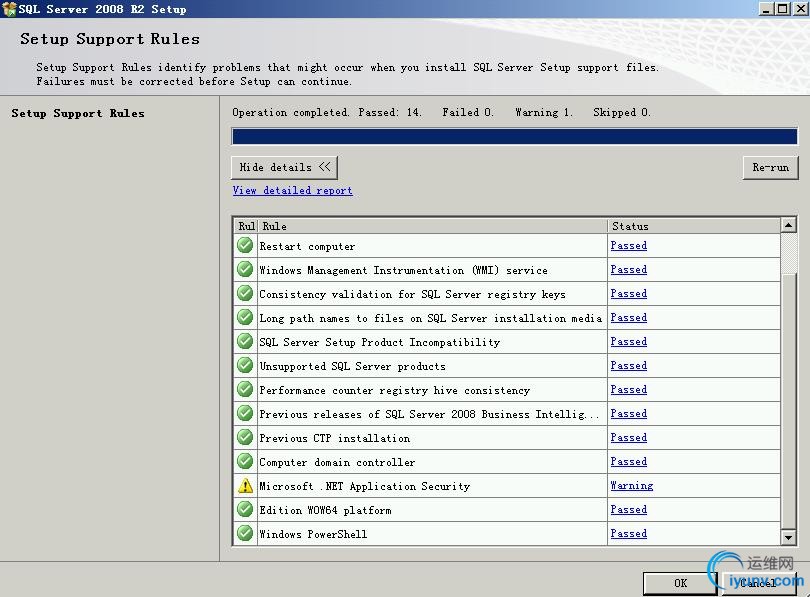810x597 pixels.
Task: Confirm with the OK button
Action: 680,583
